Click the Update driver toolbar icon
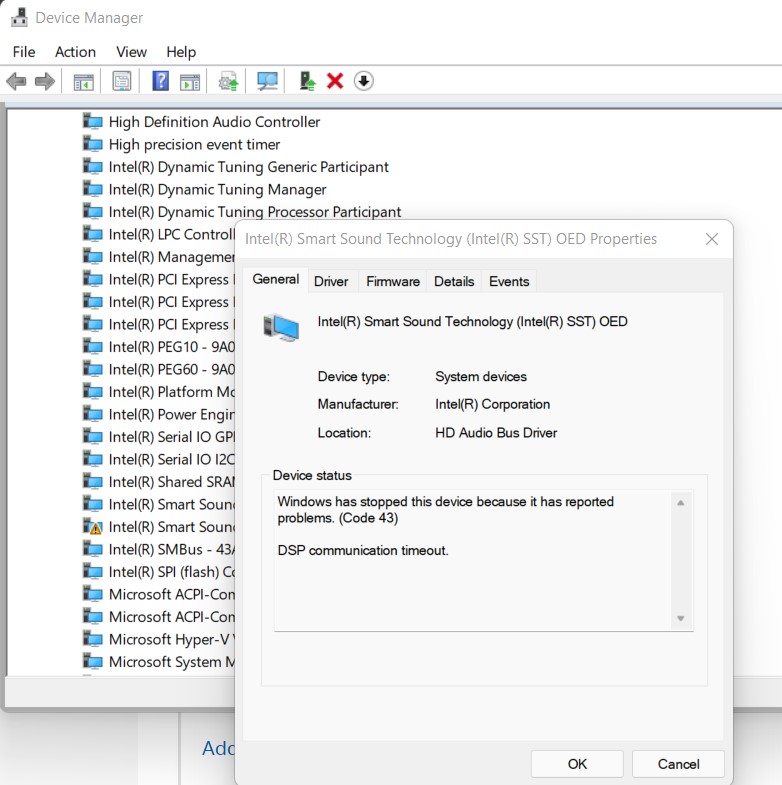This screenshot has width=782, height=785. click(x=229, y=81)
